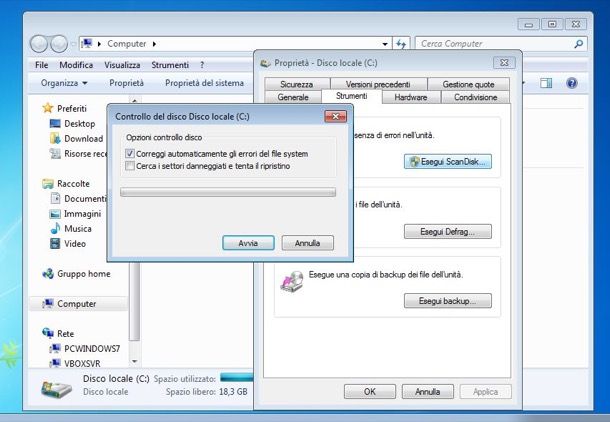Uncheck Correggi automaticamente gli errori checkbox
The height and width of the screenshot is (422, 610).
pyautogui.click(x=130, y=154)
